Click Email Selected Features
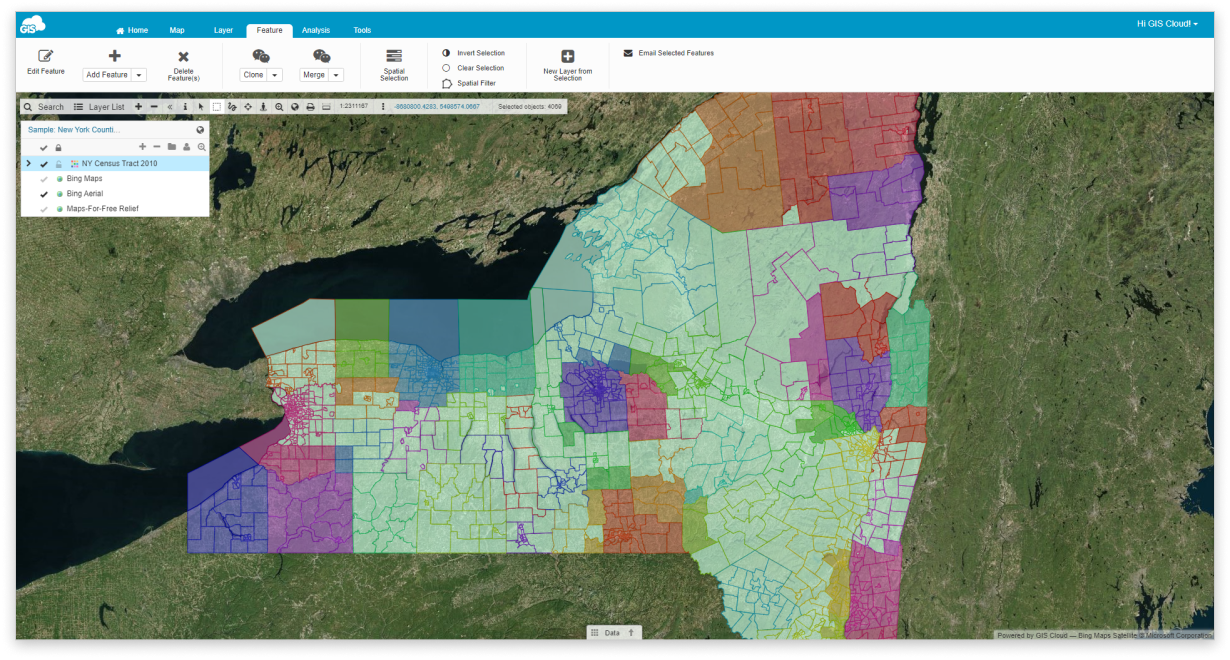The width and height of the screenshot is (1230, 660). pos(669,53)
